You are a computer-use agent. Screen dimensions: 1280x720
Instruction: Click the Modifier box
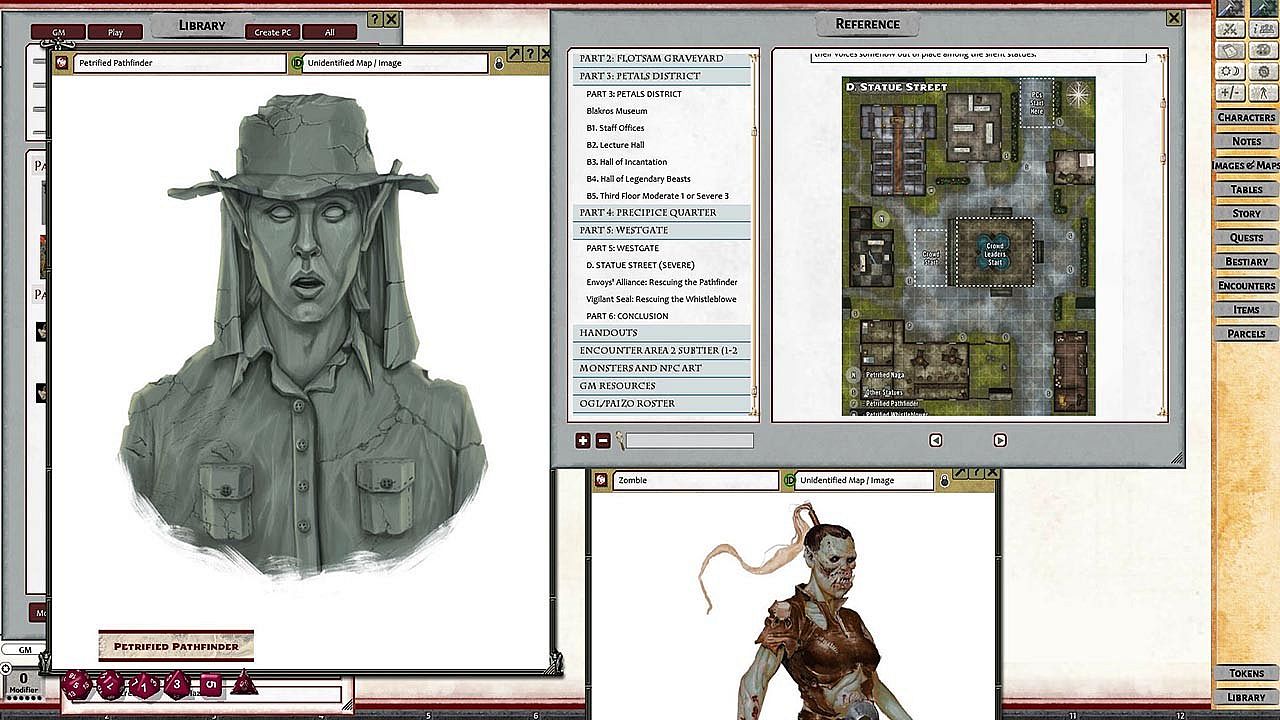point(23,683)
